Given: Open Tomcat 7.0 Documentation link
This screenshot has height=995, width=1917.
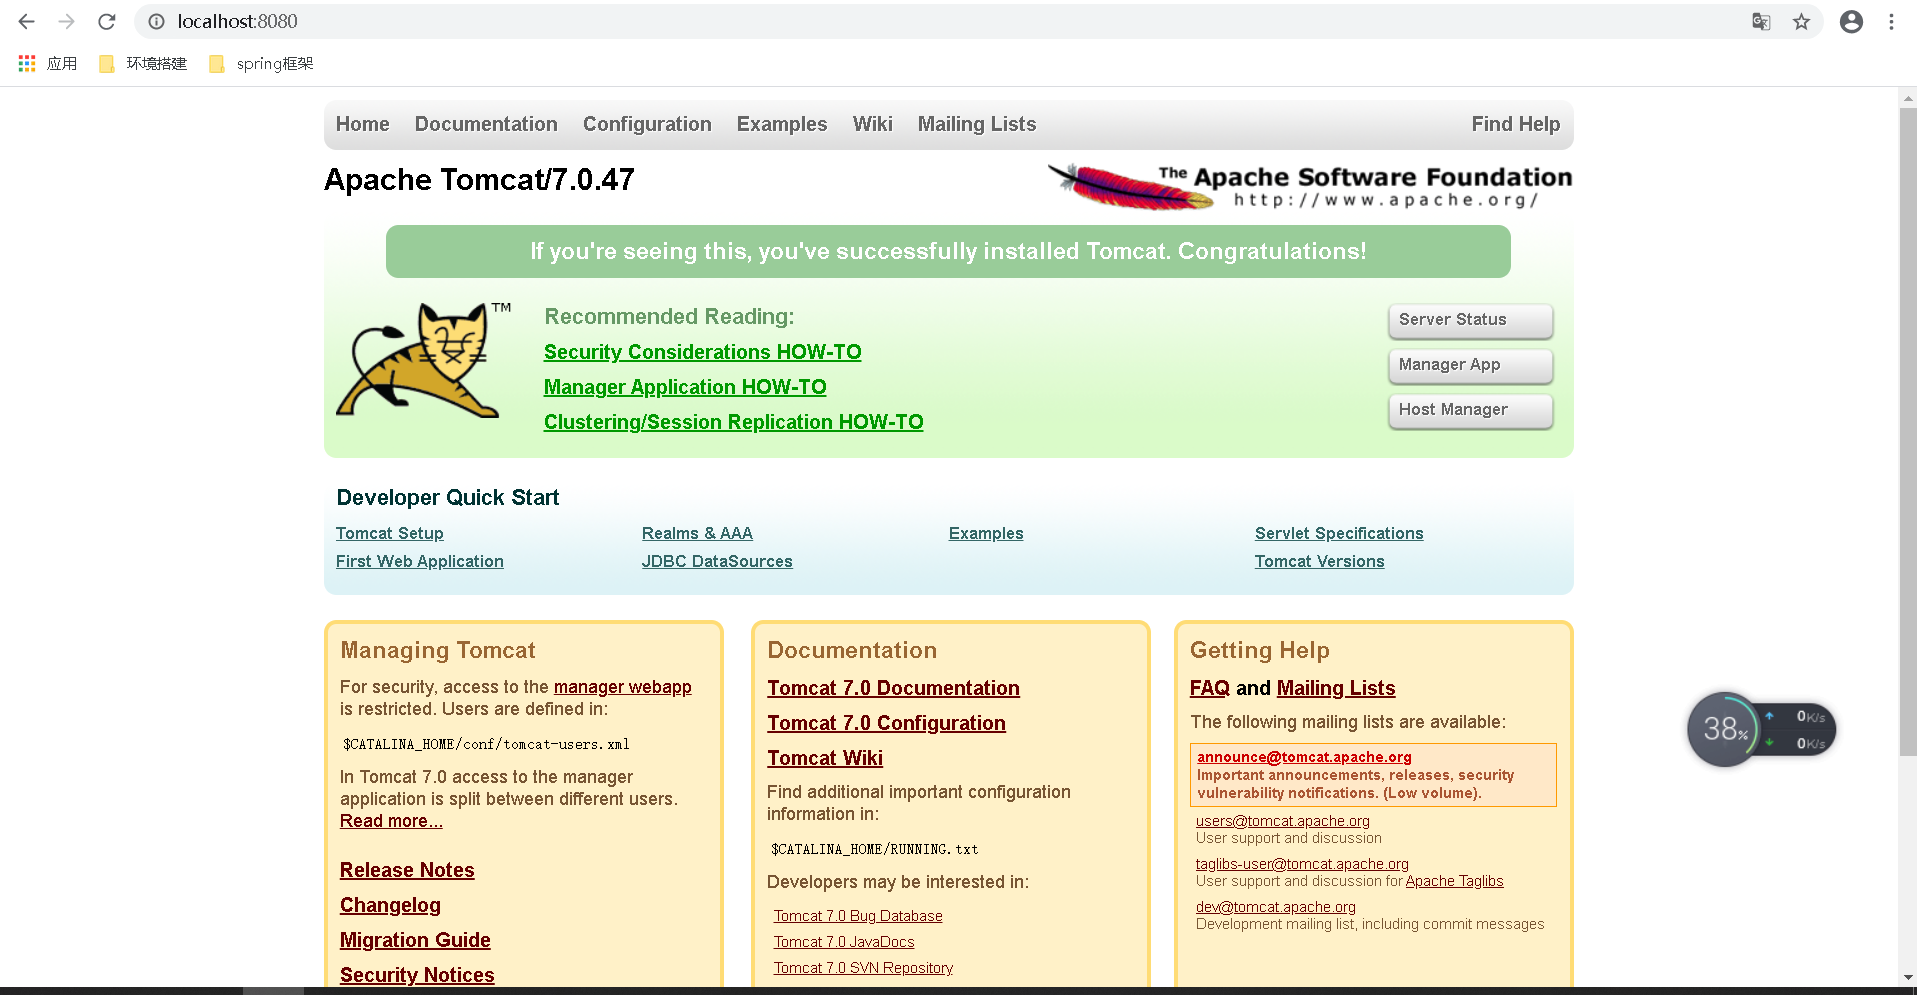Looking at the screenshot, I should (893, 688).
